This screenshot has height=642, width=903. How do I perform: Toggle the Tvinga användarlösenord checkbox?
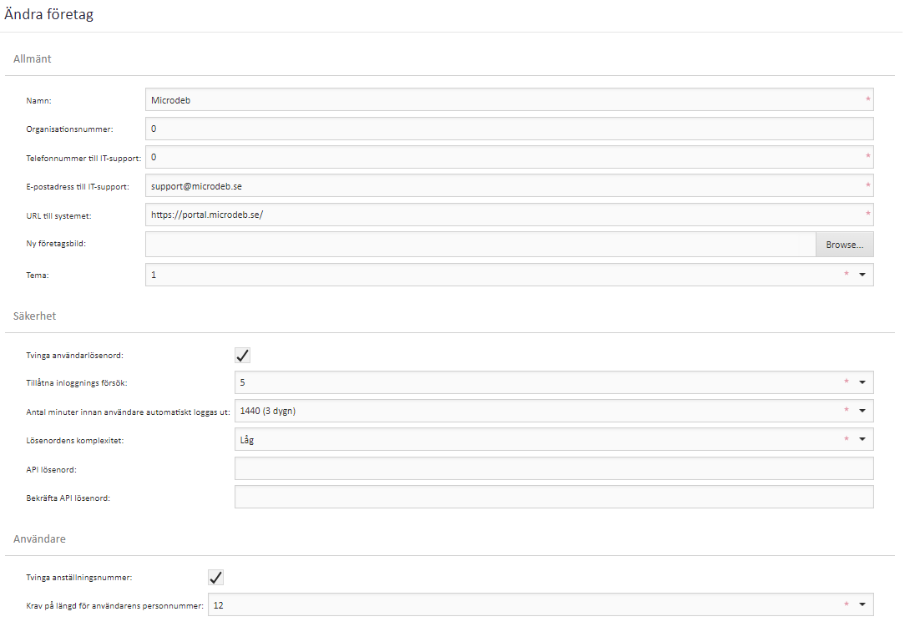[242, 355]
